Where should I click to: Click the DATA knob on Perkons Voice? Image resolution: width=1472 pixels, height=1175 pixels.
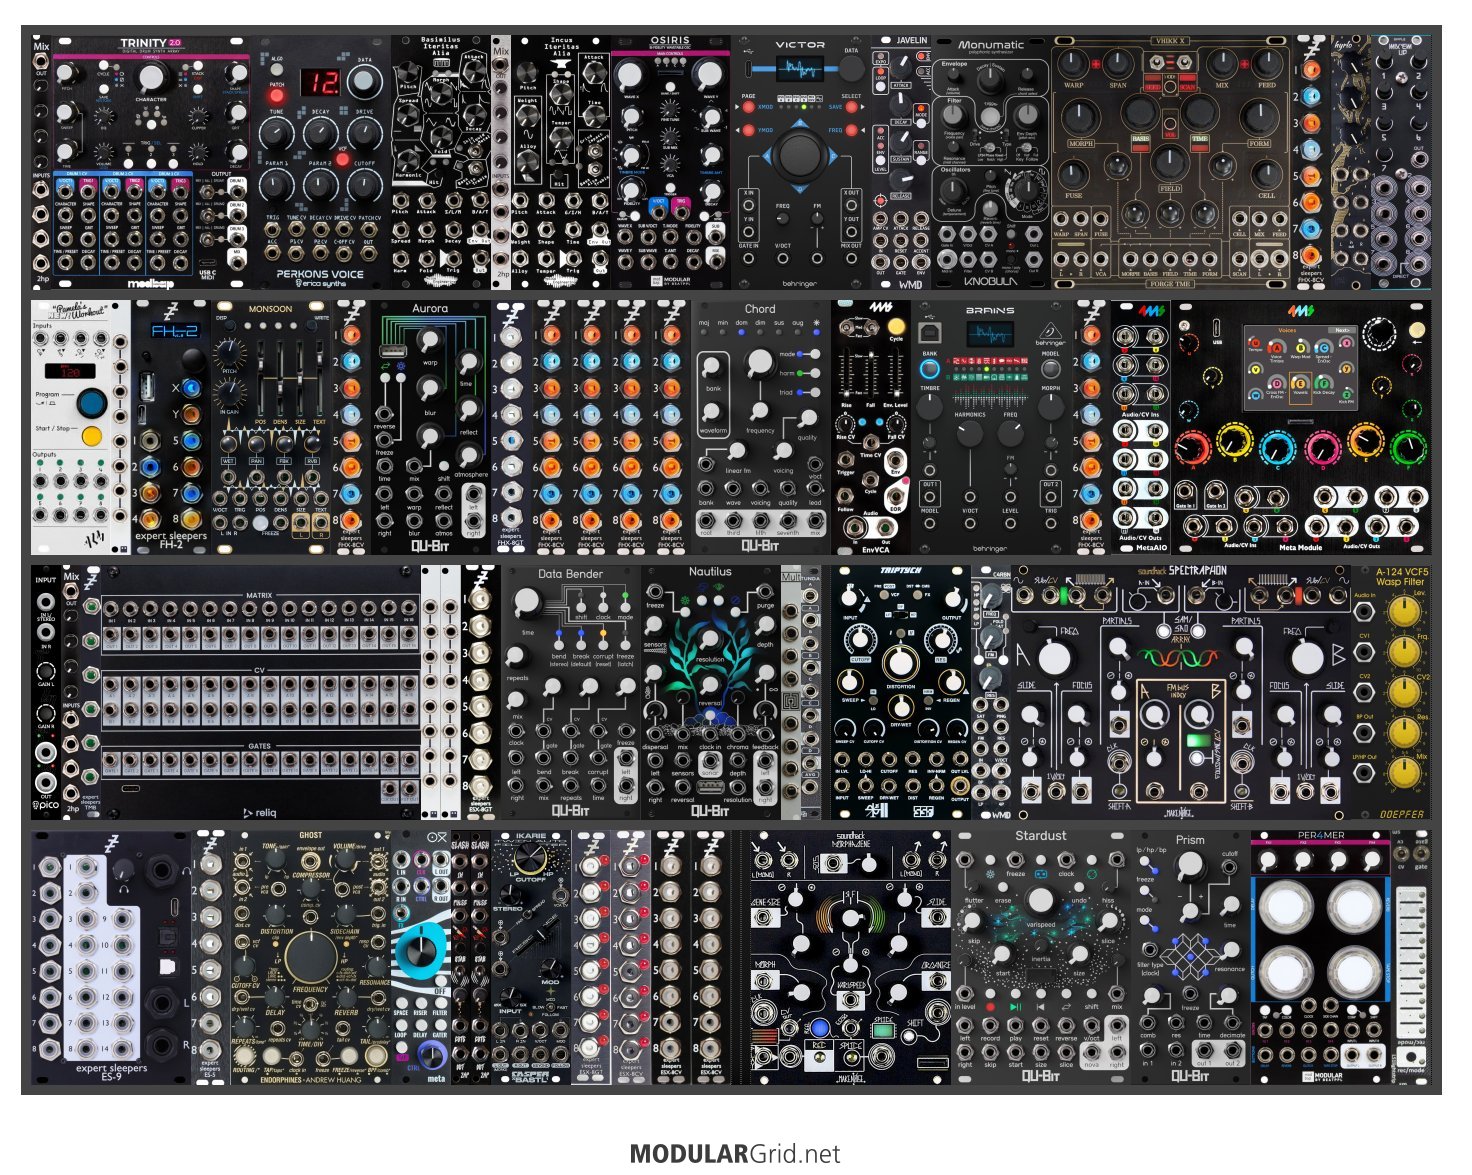pyautogui.click(x=364, y=82)
